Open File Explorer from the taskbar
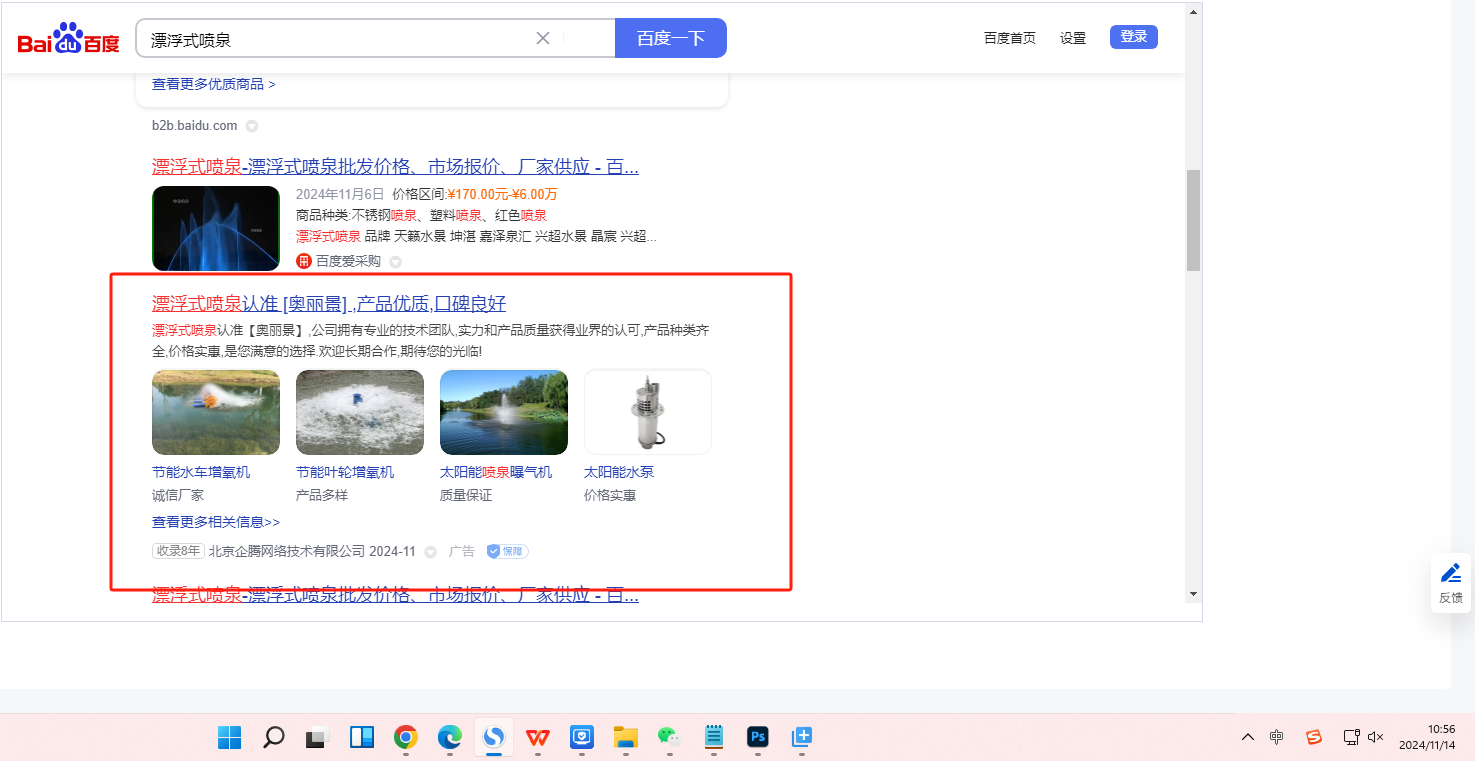The image size is (1475, 761). coord(626,738)
